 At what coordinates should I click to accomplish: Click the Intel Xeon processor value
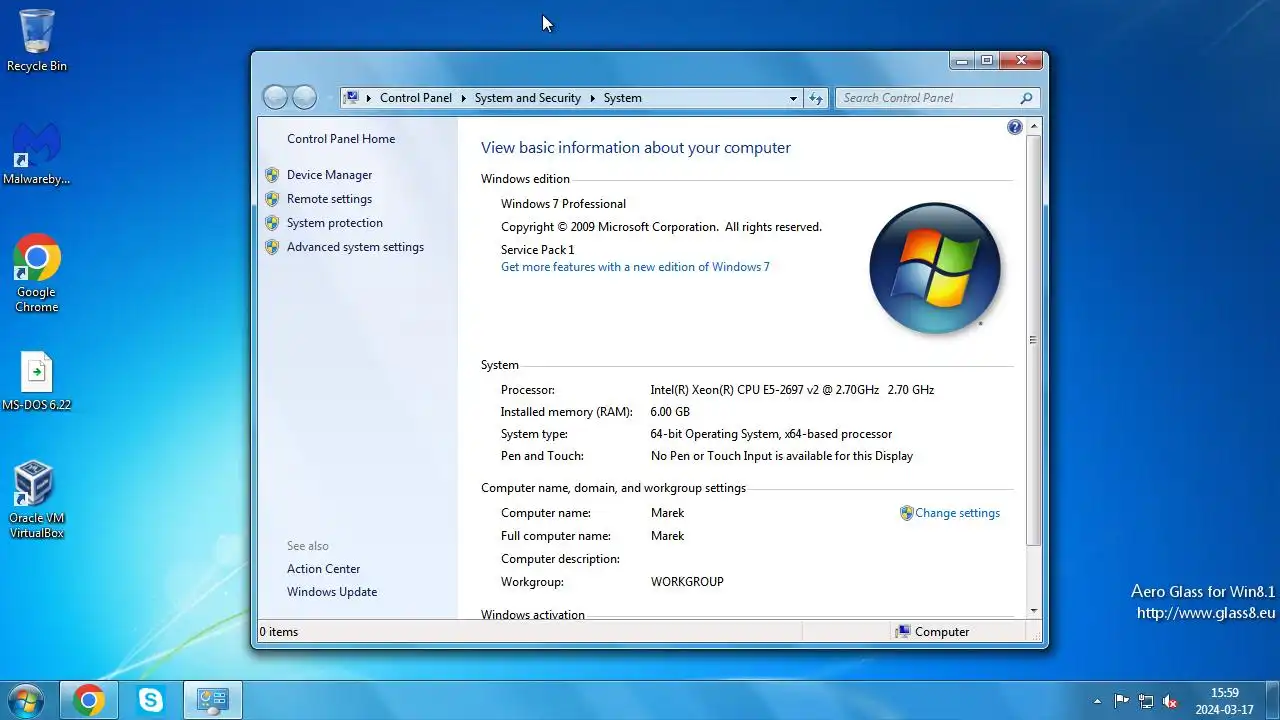coord(792,390)
